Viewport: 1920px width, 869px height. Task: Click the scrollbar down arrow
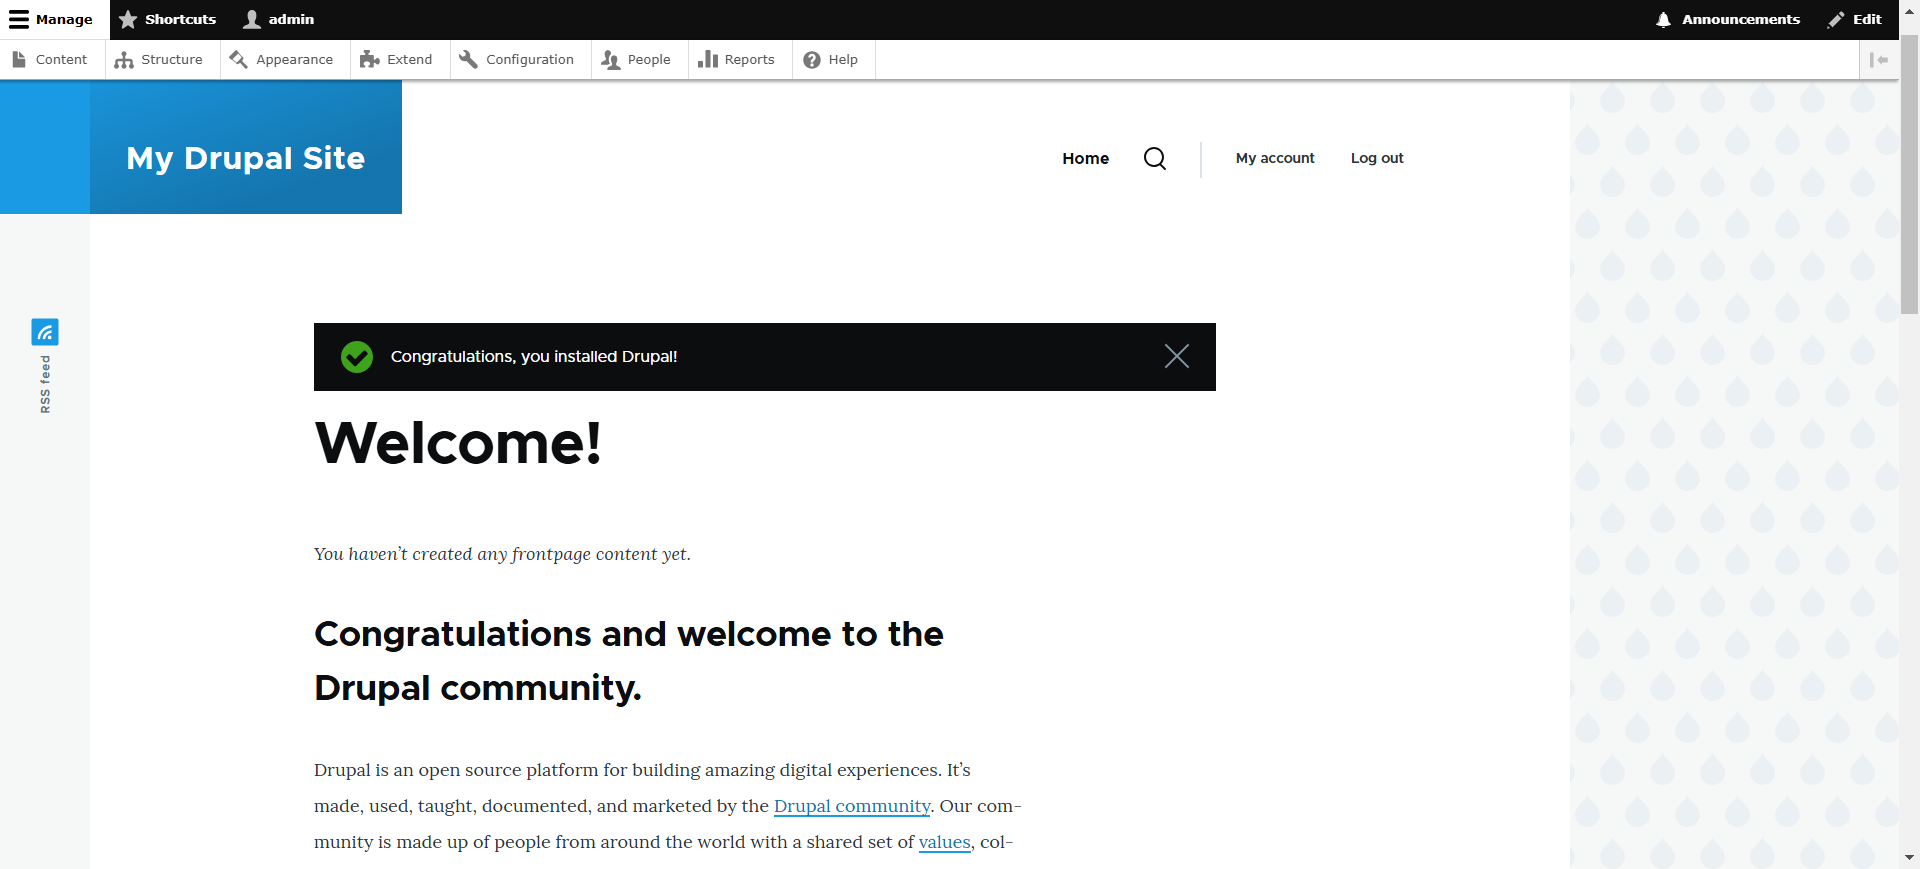[1910, 858]
